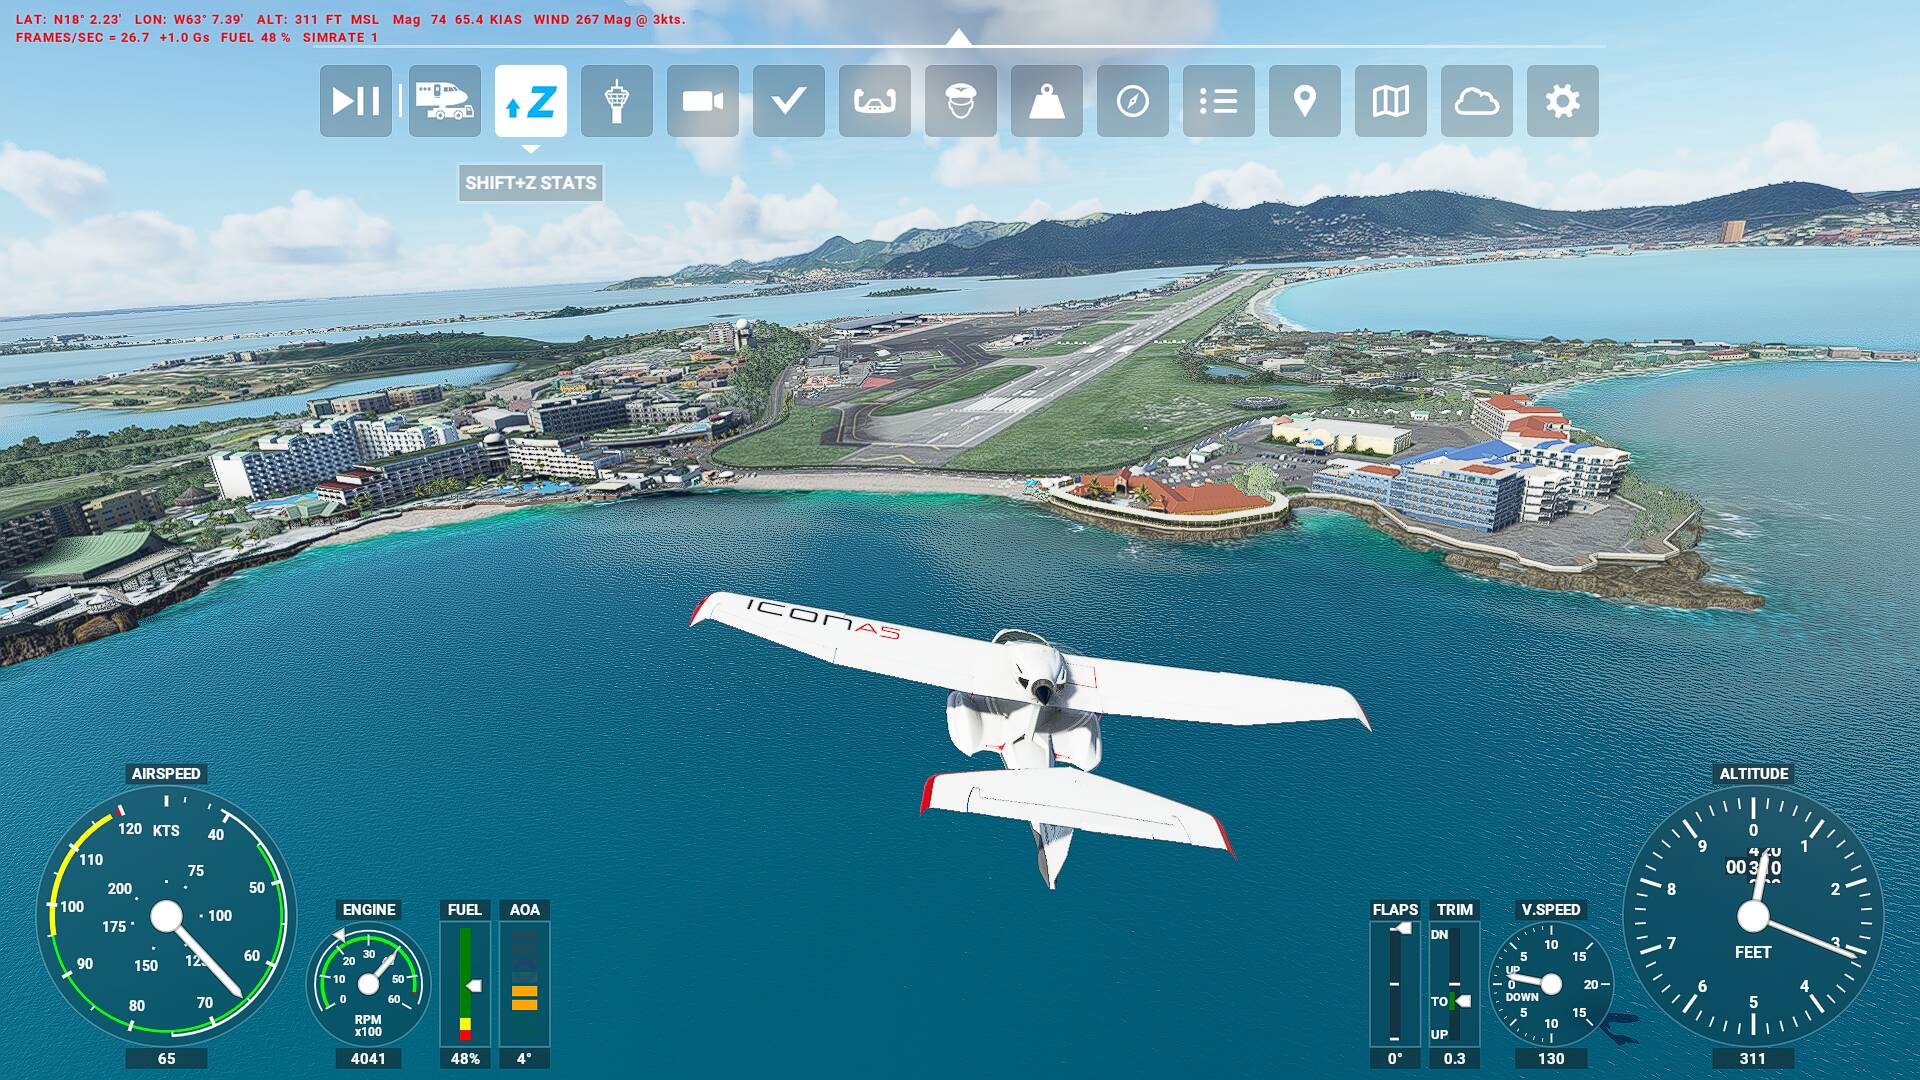Toggle the Shift+Z stats toolbar button
1920x1080 pixels.
click(x=530, y=101)
